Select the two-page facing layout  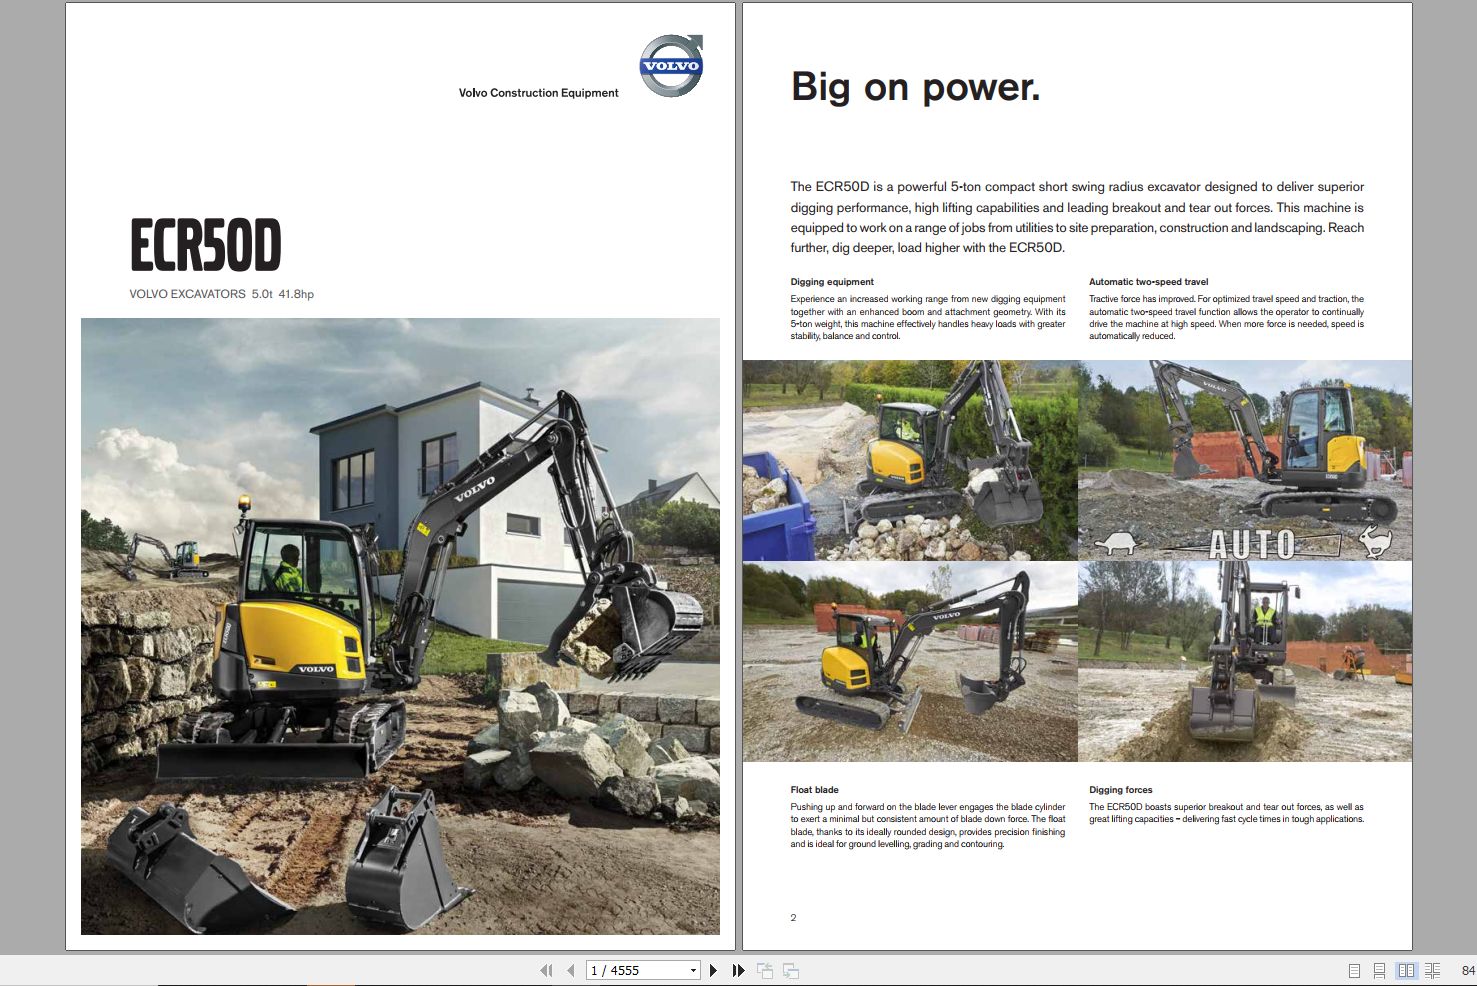tap(1406, 970)
